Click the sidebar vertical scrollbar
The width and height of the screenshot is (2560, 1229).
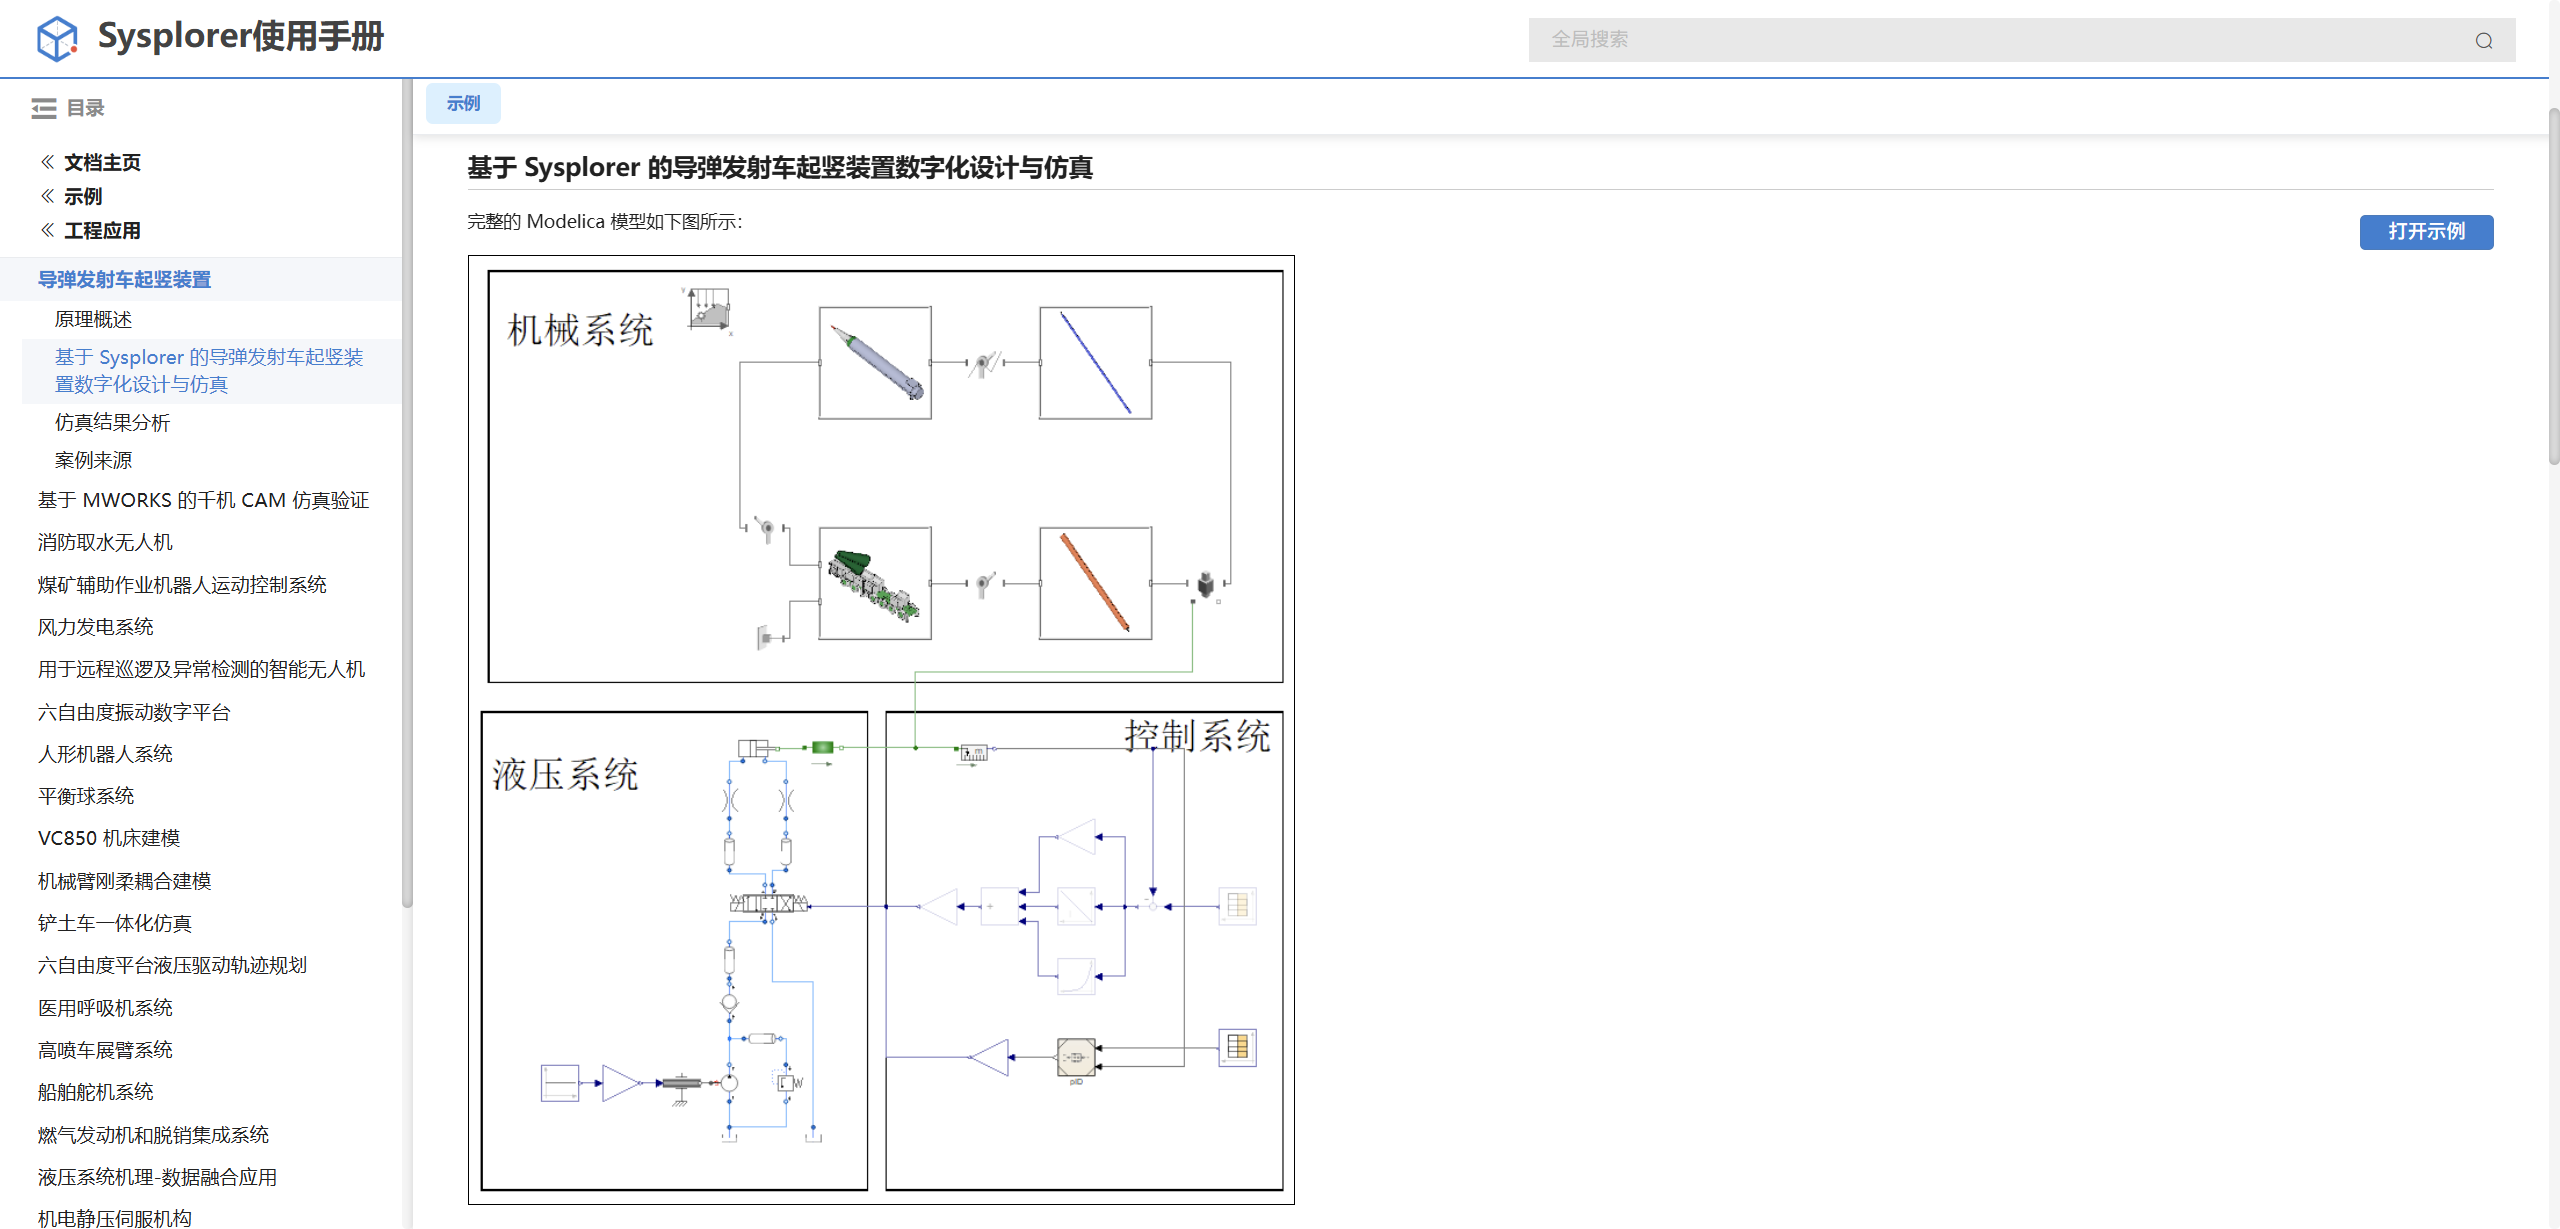pos(407,494)
